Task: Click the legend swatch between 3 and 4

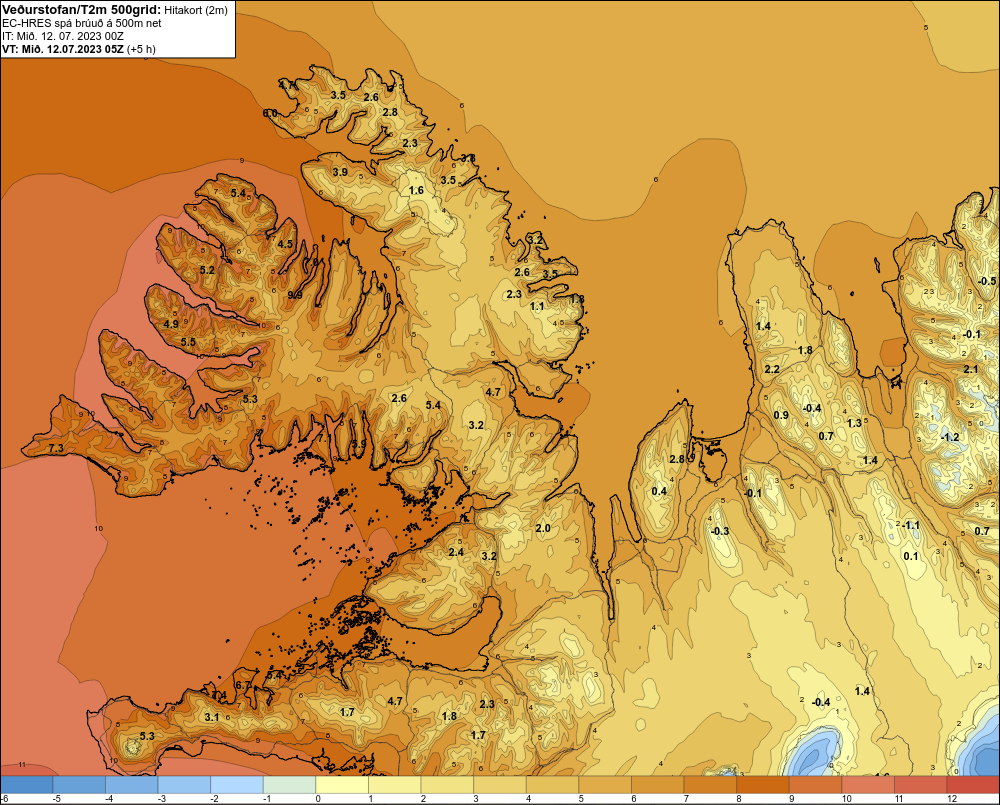Action: [500, 785]
